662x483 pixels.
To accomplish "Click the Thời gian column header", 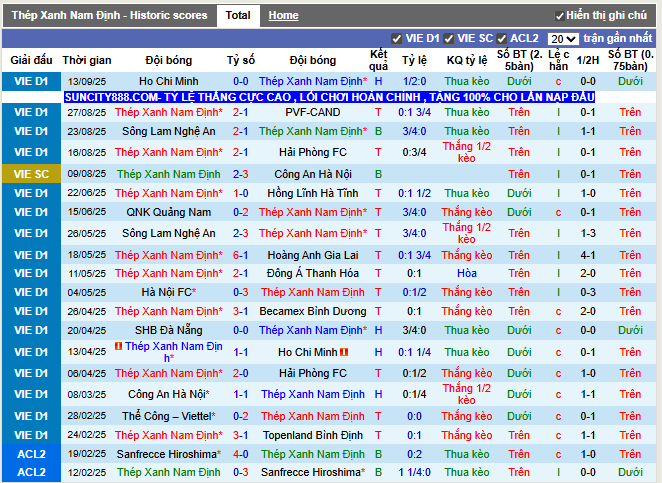I will click(87, 60).
